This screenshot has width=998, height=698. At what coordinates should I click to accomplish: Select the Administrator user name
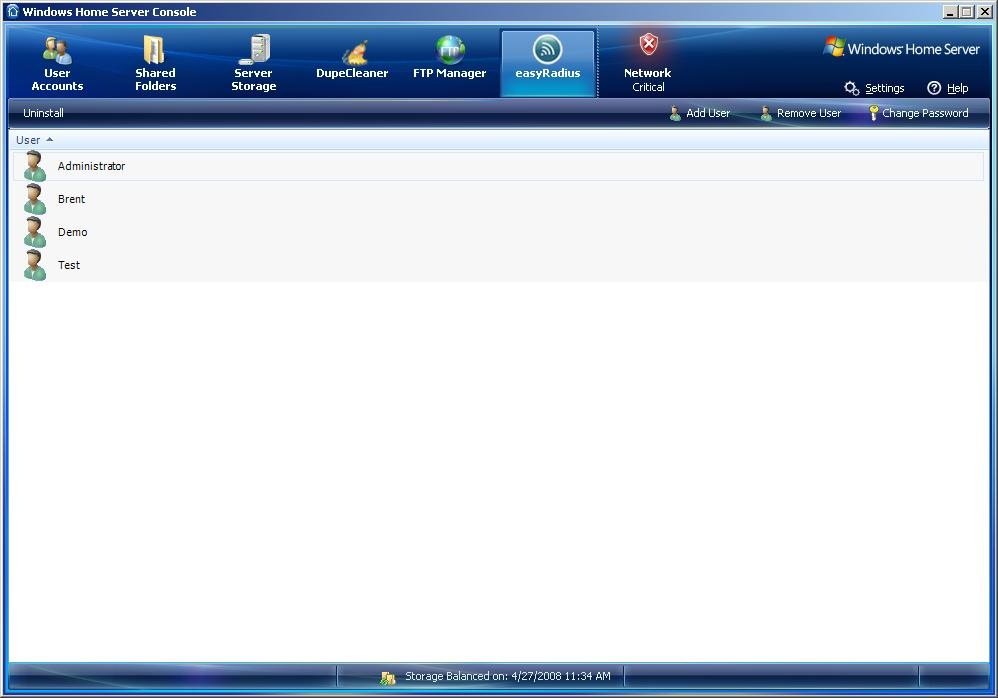coord(91,166)
